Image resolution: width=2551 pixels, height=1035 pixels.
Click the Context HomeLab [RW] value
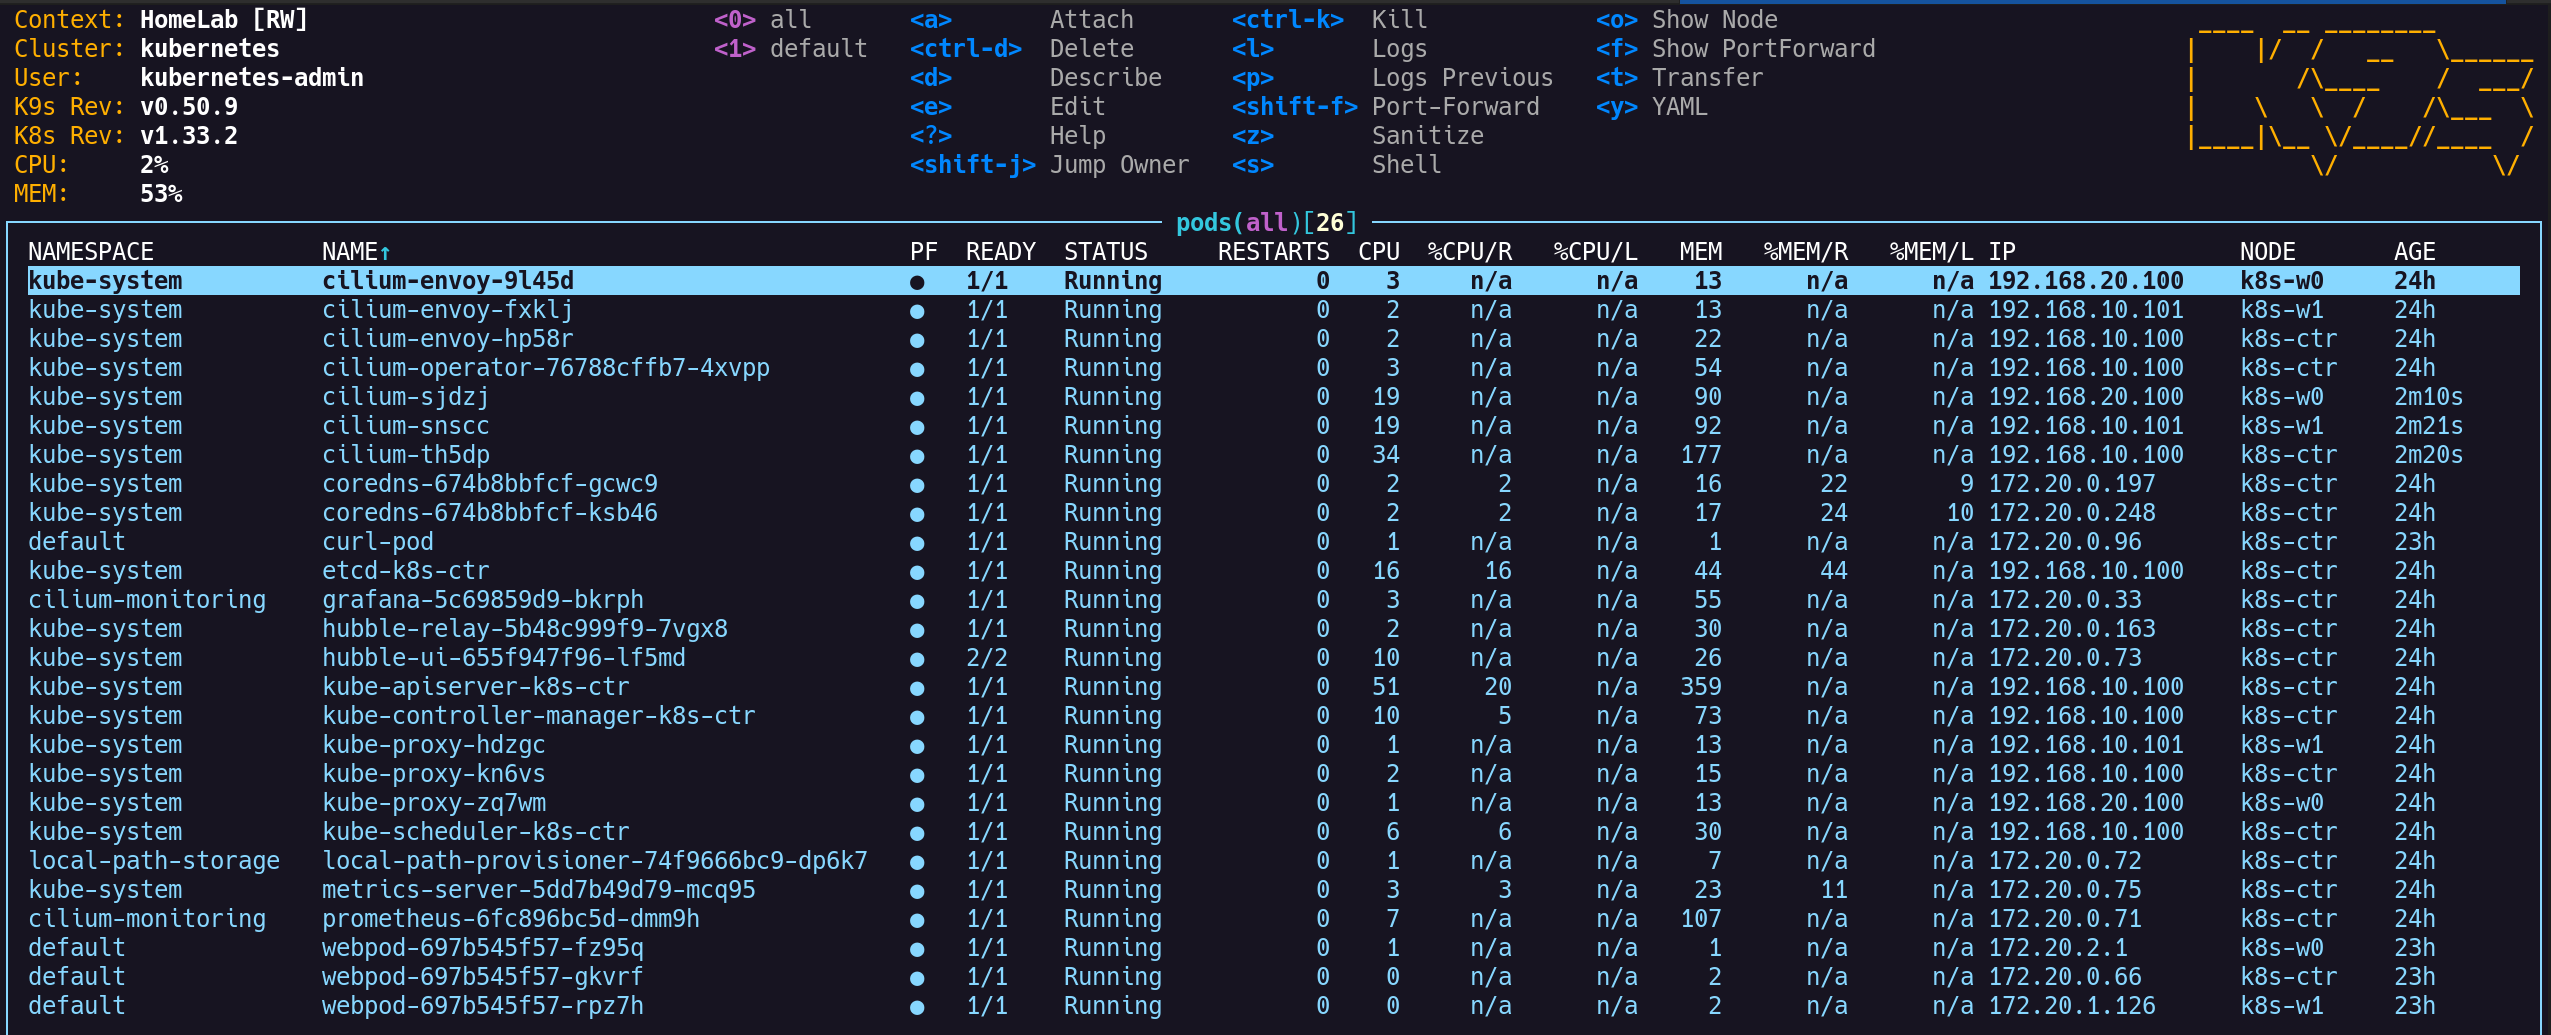224,20
